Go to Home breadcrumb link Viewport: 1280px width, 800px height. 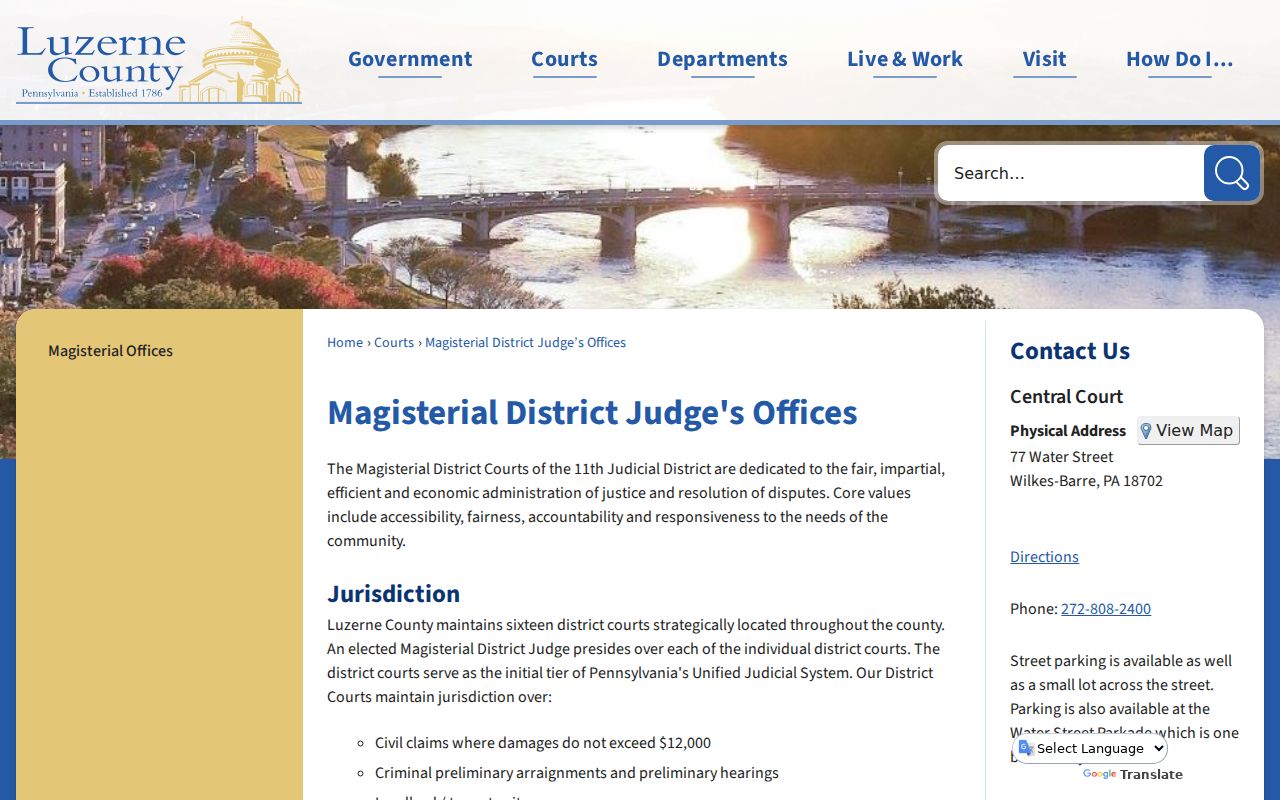point(345,343)
